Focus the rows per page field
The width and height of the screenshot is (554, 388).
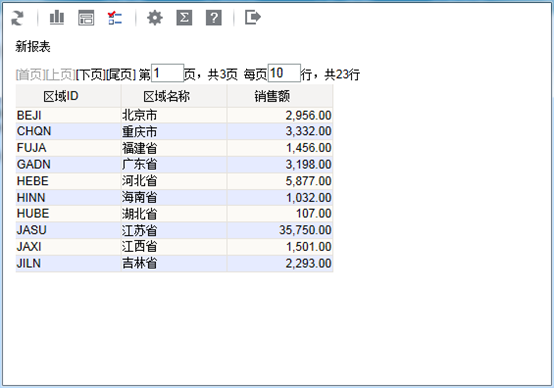[284, 73]
